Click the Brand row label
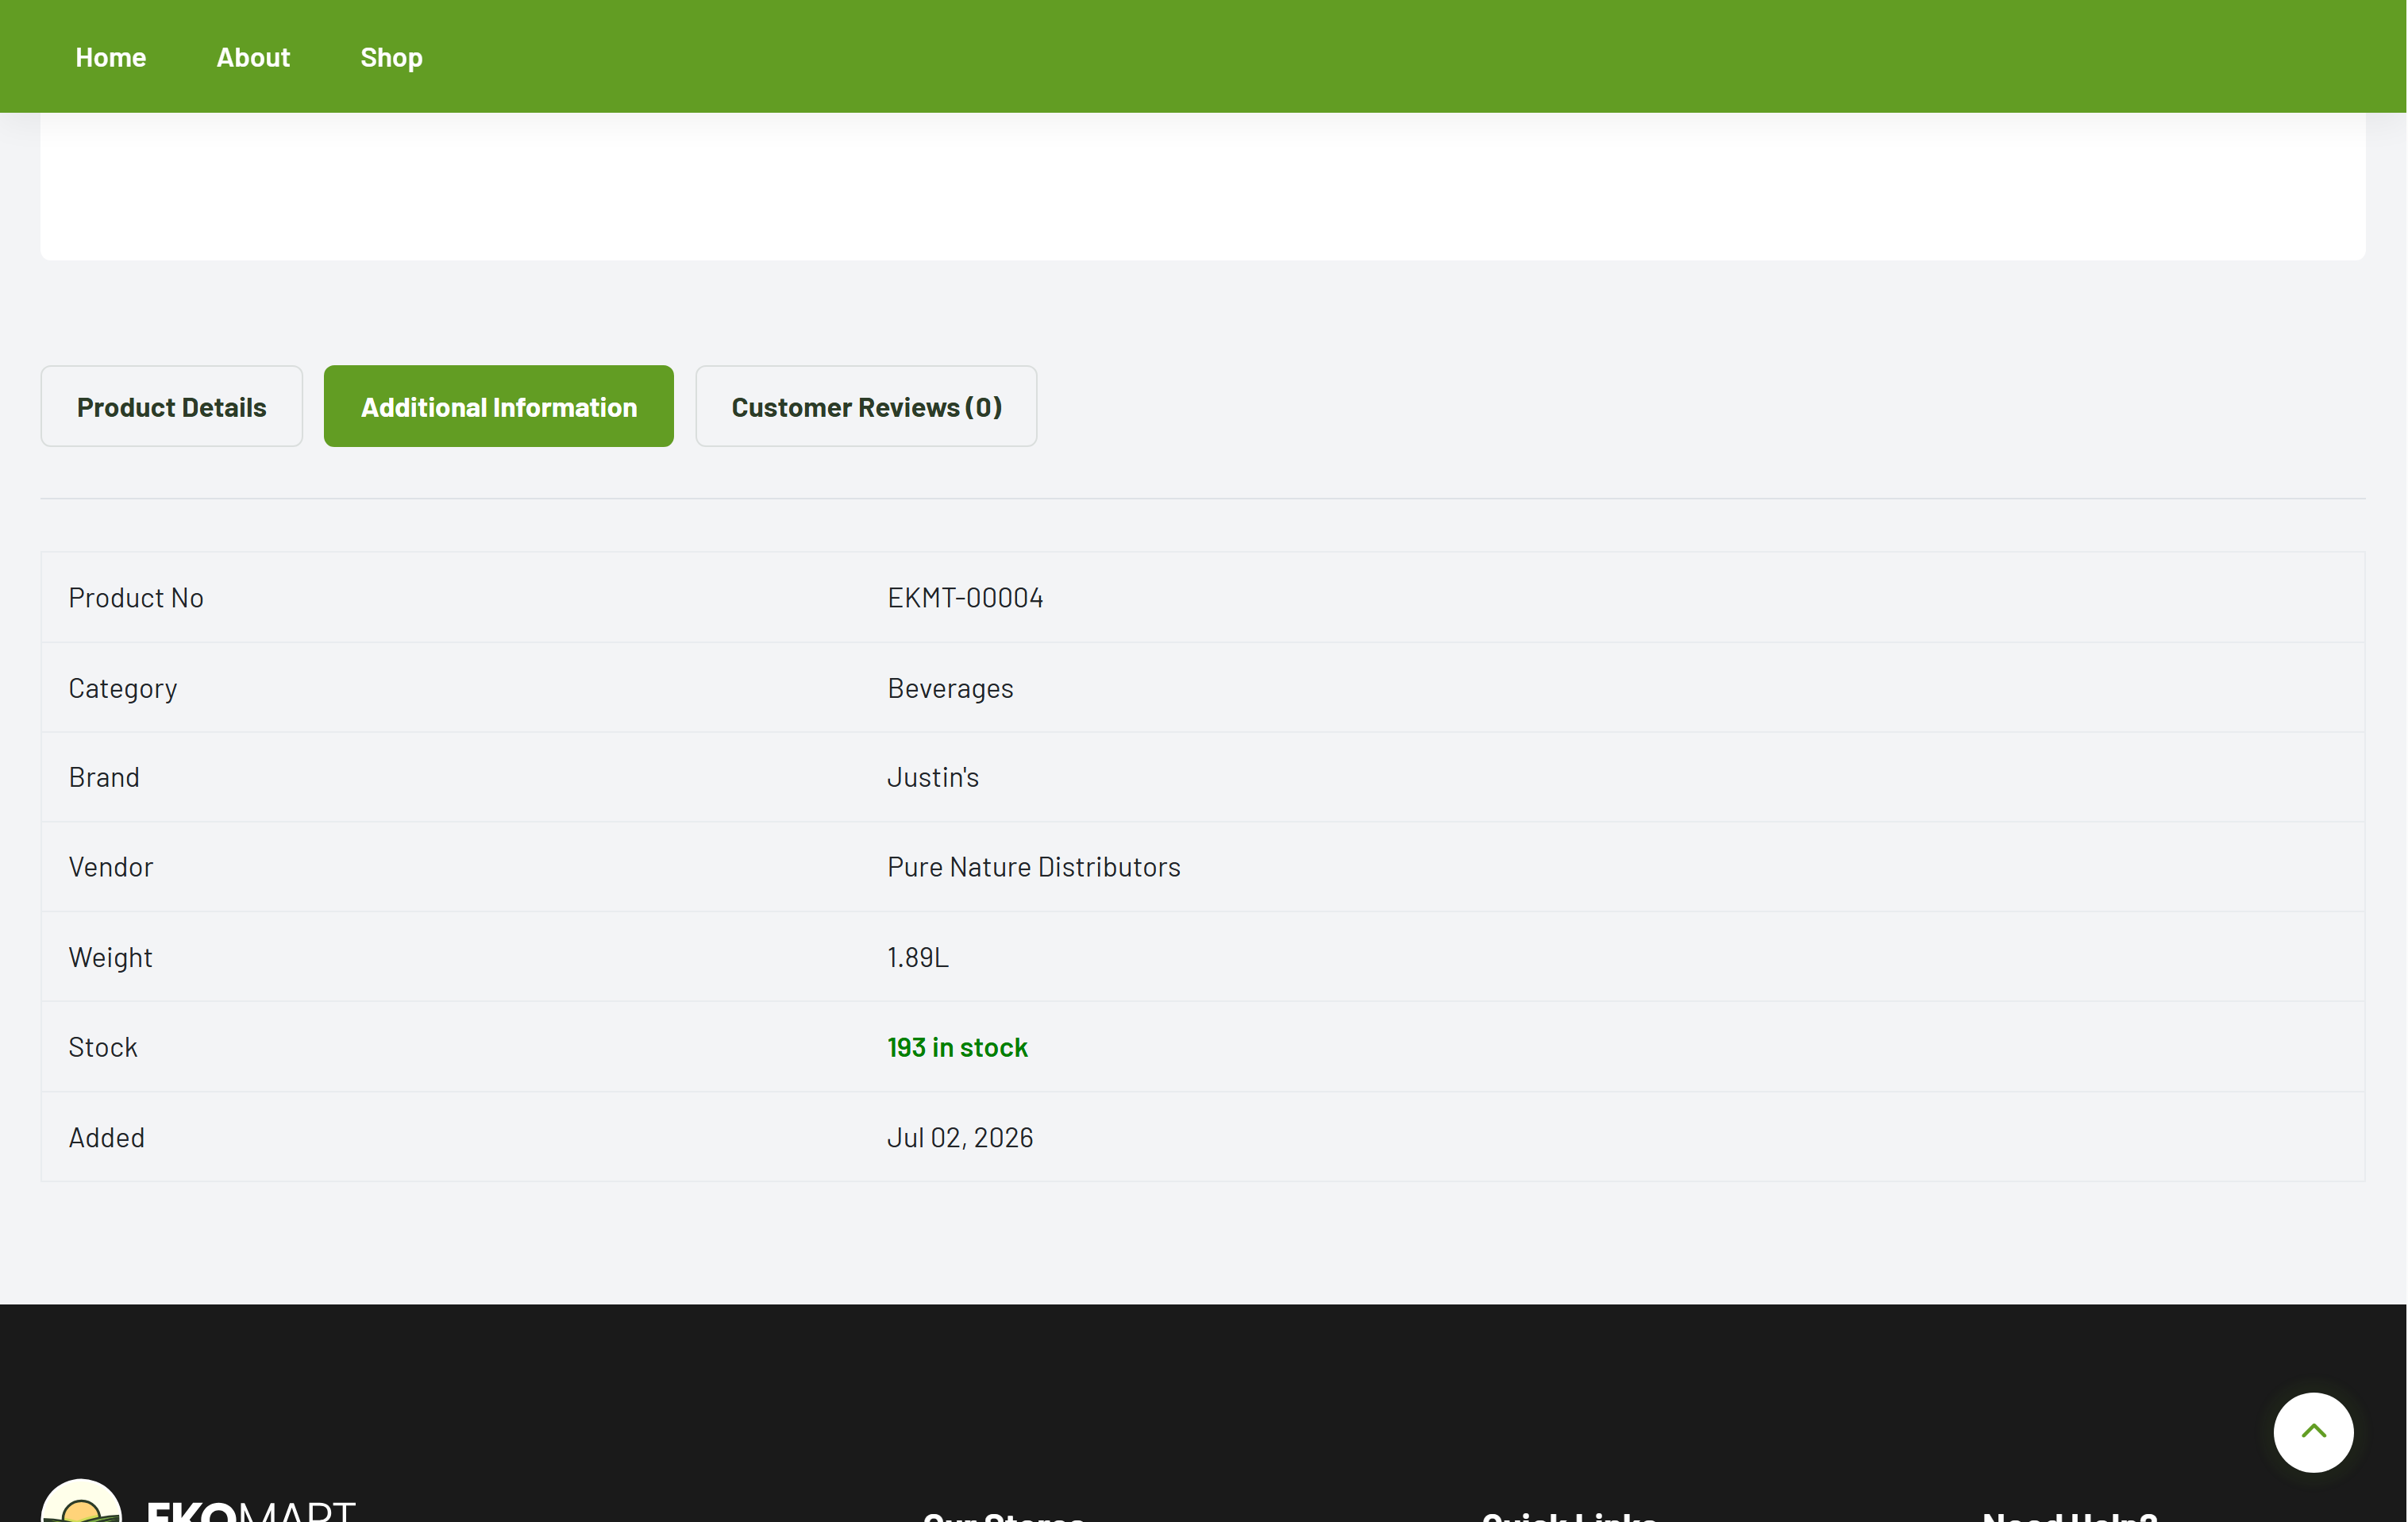Image resolution: width=2408 pixels, height=1522 pixels. (x=104, y=777)
